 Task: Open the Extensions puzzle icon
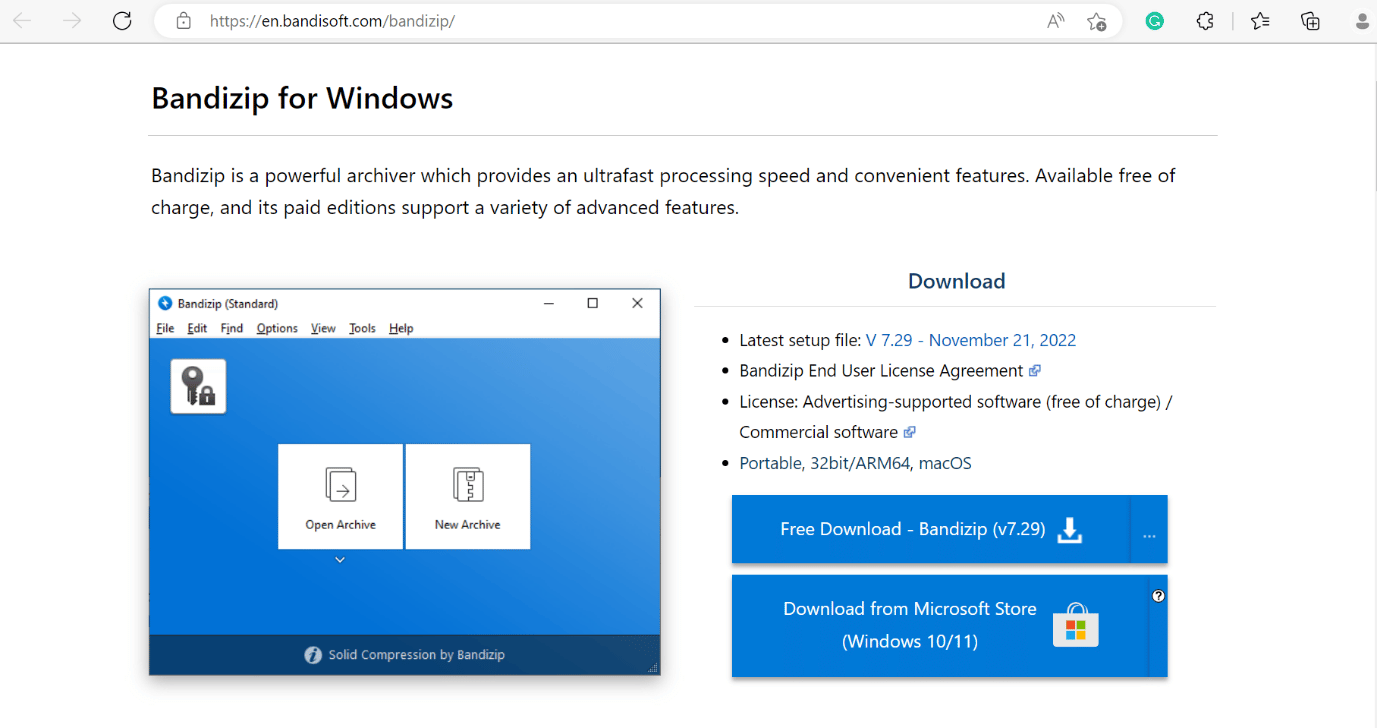(x=1205, y=21)
